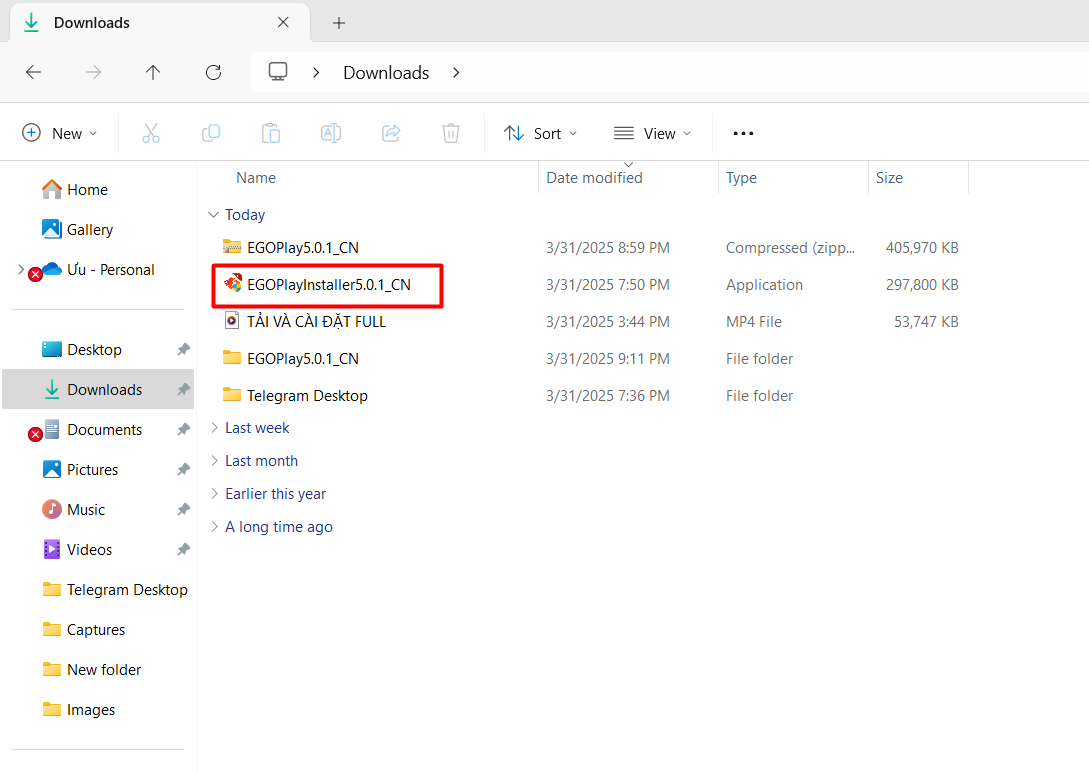This screenshot has width=1089, height=773.
Task: Unpin Videos using its pin icon
Action: coord(183,549)
